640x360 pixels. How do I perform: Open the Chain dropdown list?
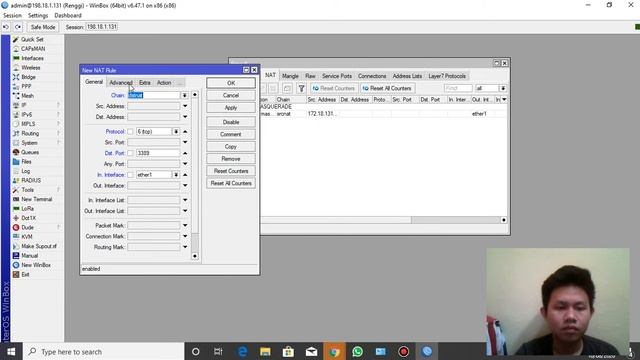[x=184, y=95]
